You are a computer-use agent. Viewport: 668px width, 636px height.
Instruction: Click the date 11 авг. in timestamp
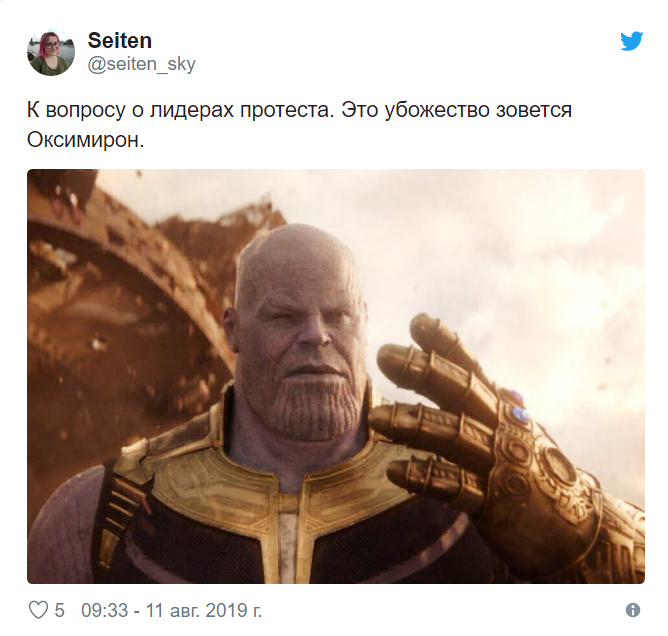(172, 610)
